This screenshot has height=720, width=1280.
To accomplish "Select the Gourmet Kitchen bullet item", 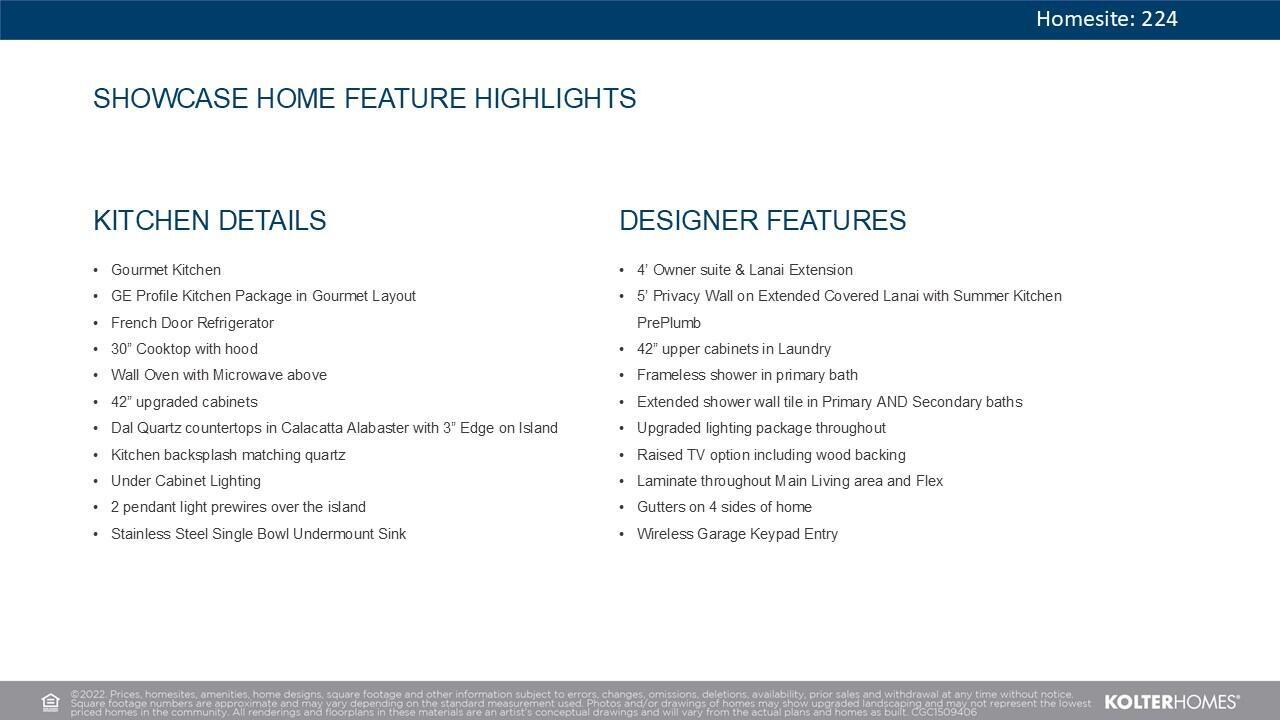I will pos(166,270).
